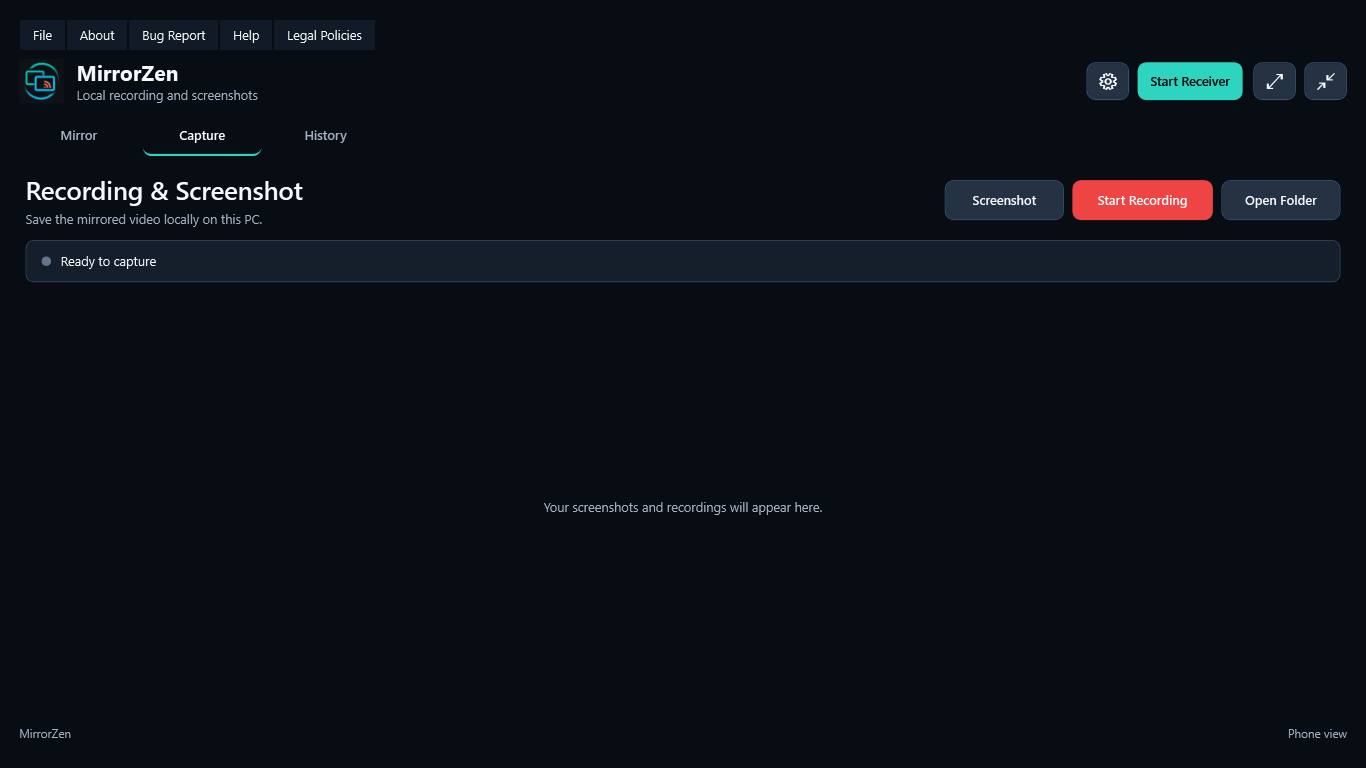Click the 'Local recording and screenshots' subtitle
This screenshot has height=768, width=1366.
167,96
